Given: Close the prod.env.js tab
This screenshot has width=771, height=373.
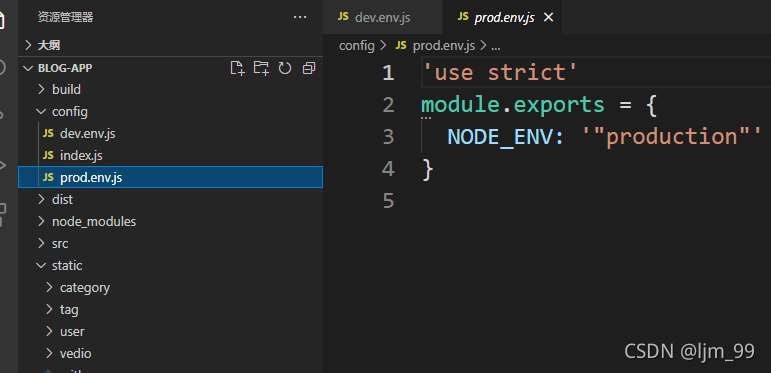Looking at the screenshot, I should pos(548,18).
